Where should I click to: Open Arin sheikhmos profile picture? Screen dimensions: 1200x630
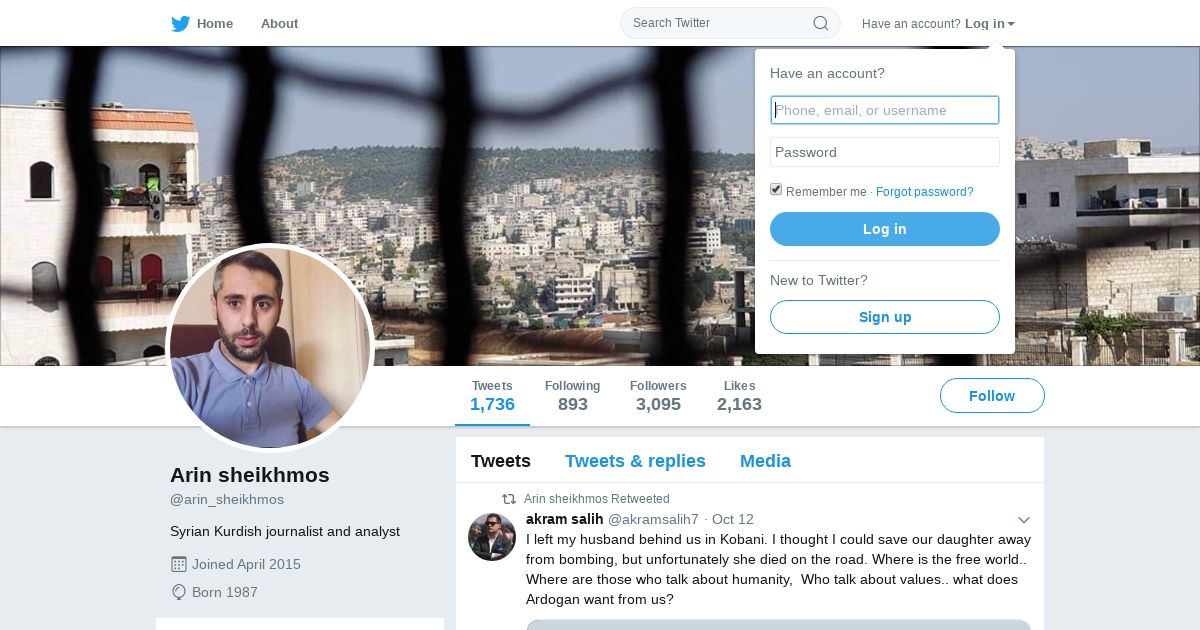[x=270, y=348]
